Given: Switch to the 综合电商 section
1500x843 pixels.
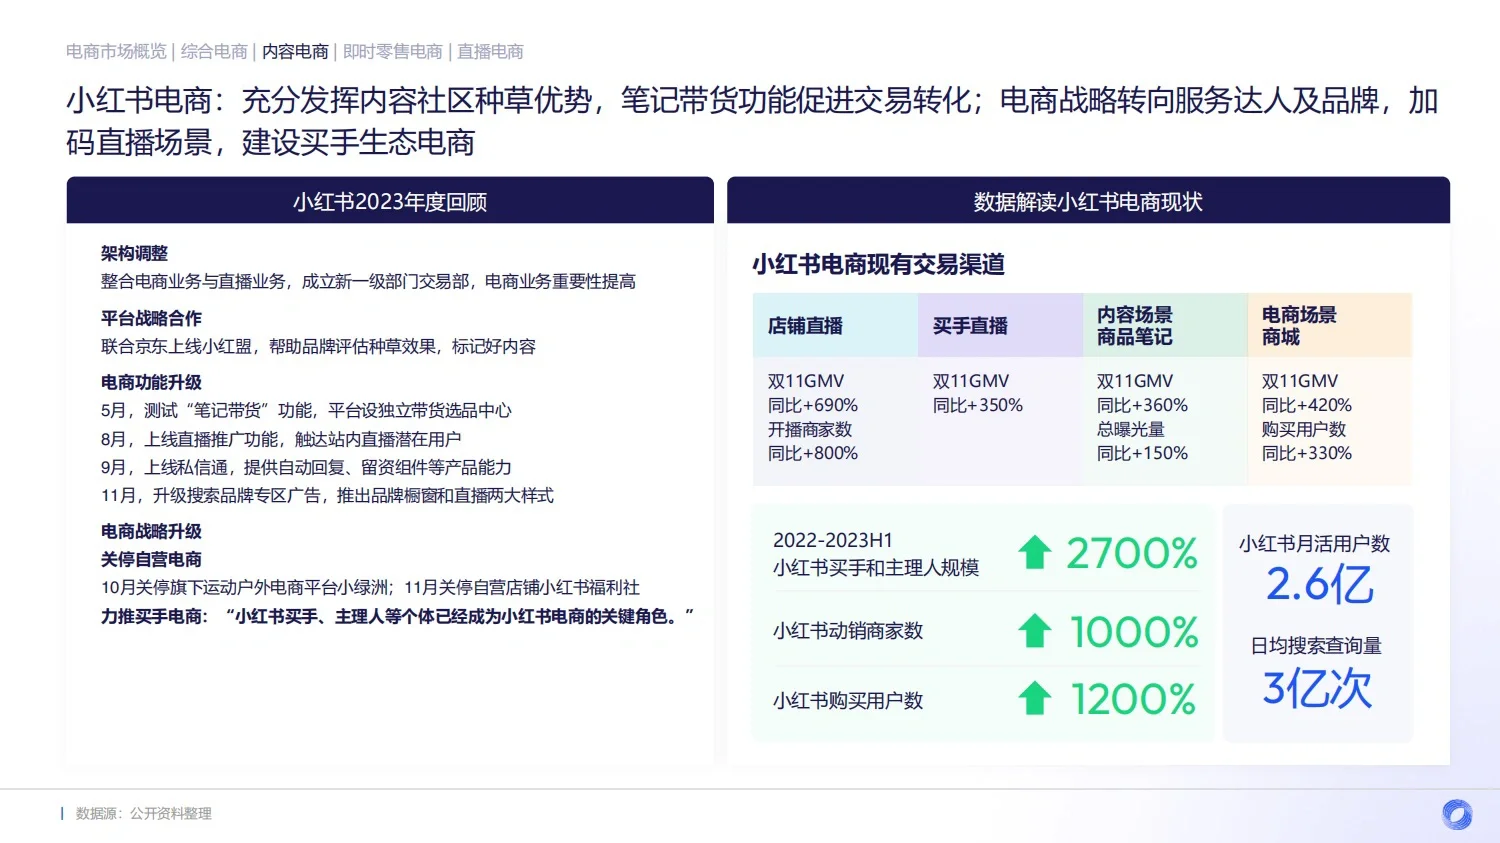Looking at the screenshot, I should click(x=214, y=52).
